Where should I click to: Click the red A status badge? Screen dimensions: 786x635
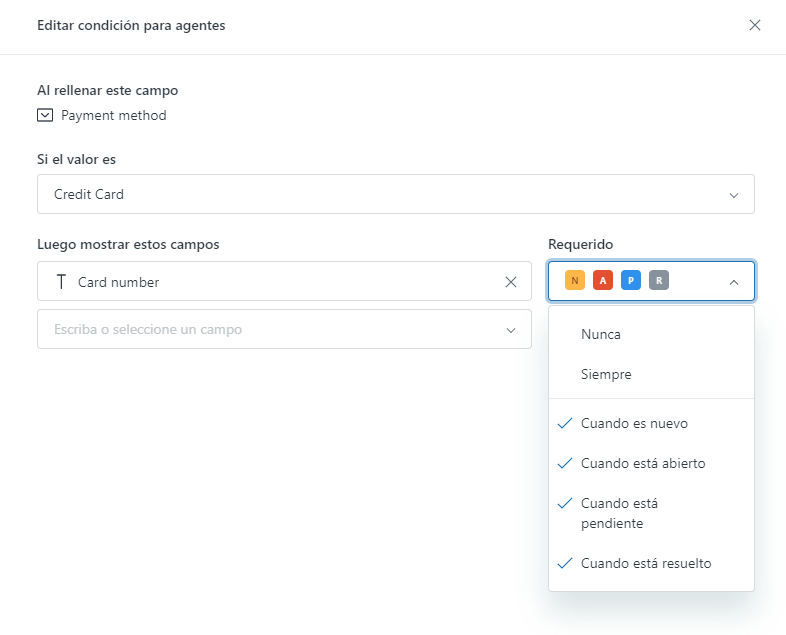602,281
